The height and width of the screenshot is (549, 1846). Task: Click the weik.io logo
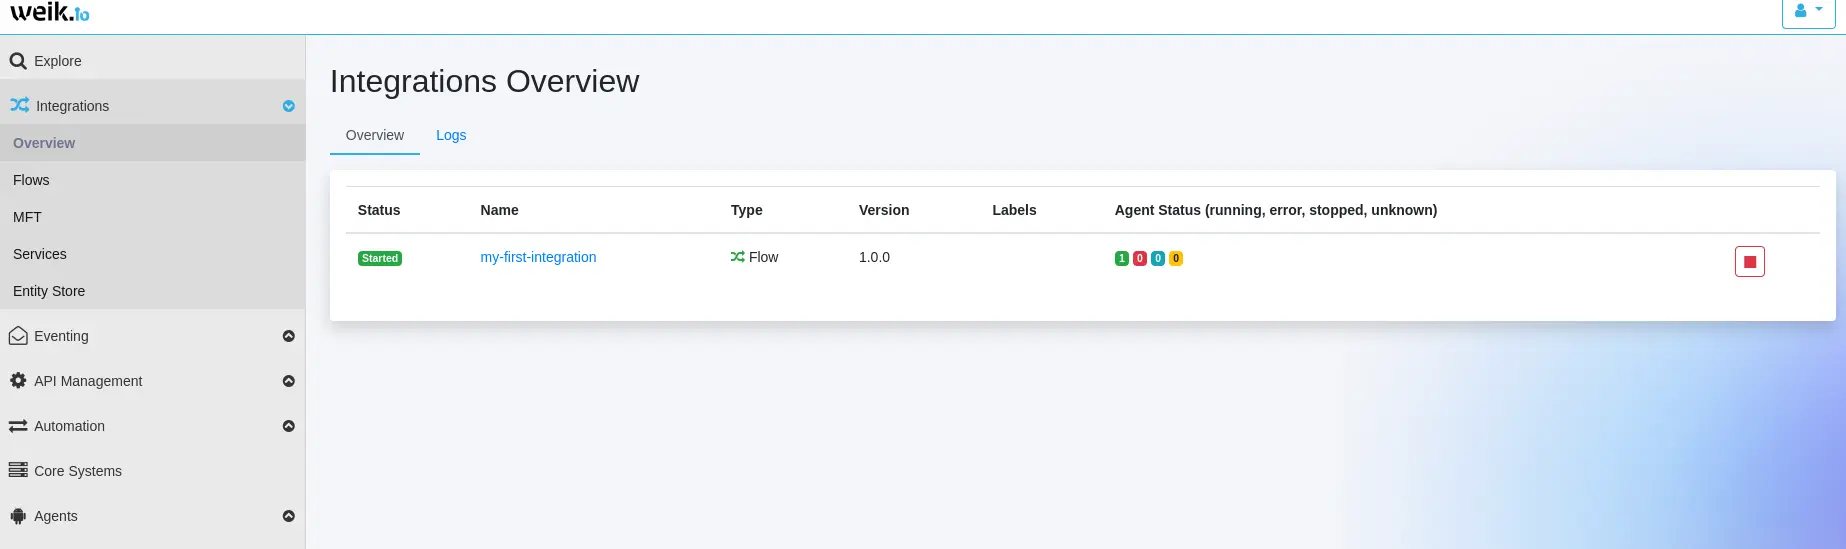(x=49, y=12)
